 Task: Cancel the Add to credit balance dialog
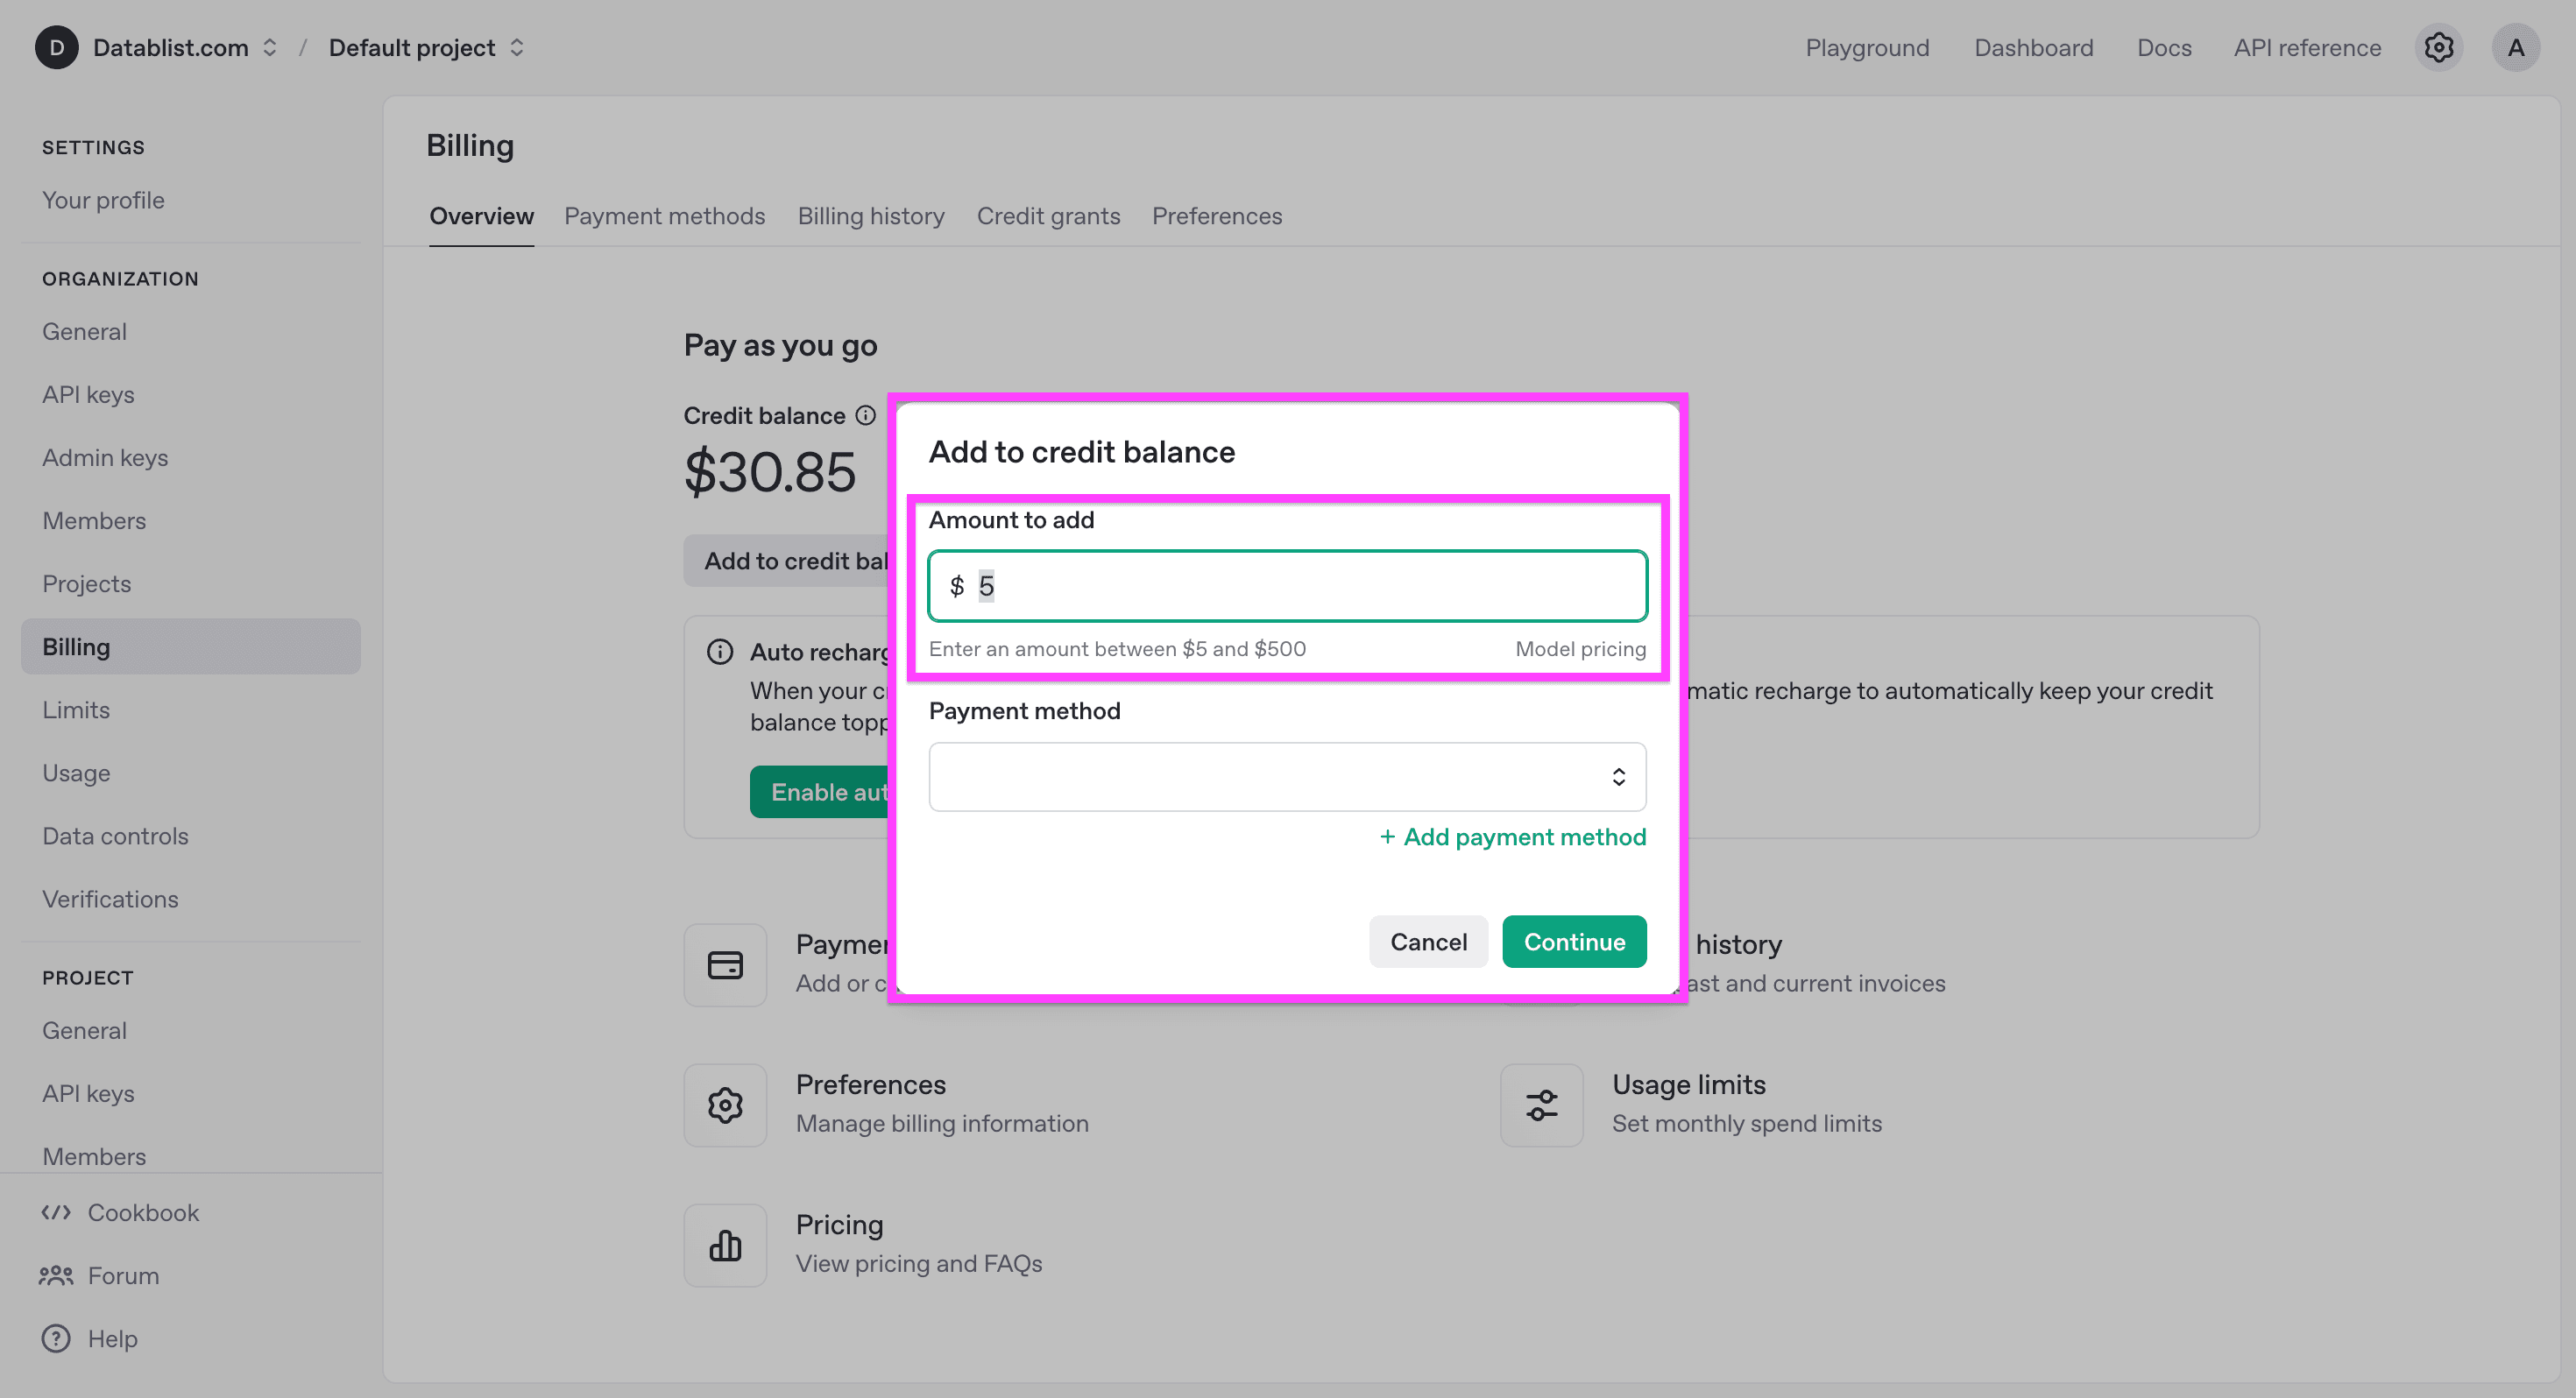pos(1428,941)
